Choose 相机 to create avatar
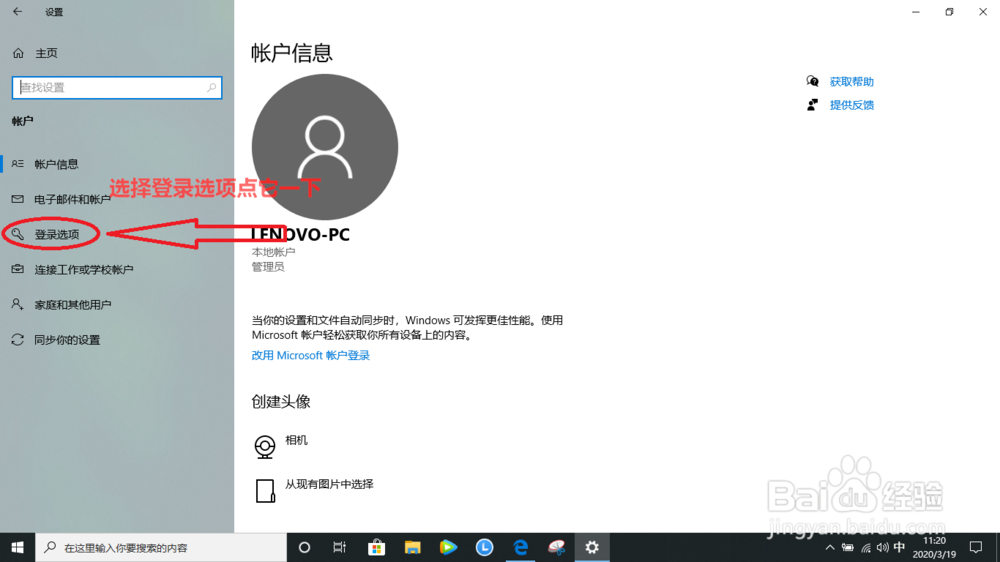Viewport: 1000px width, 562px height. pos(296,440)
